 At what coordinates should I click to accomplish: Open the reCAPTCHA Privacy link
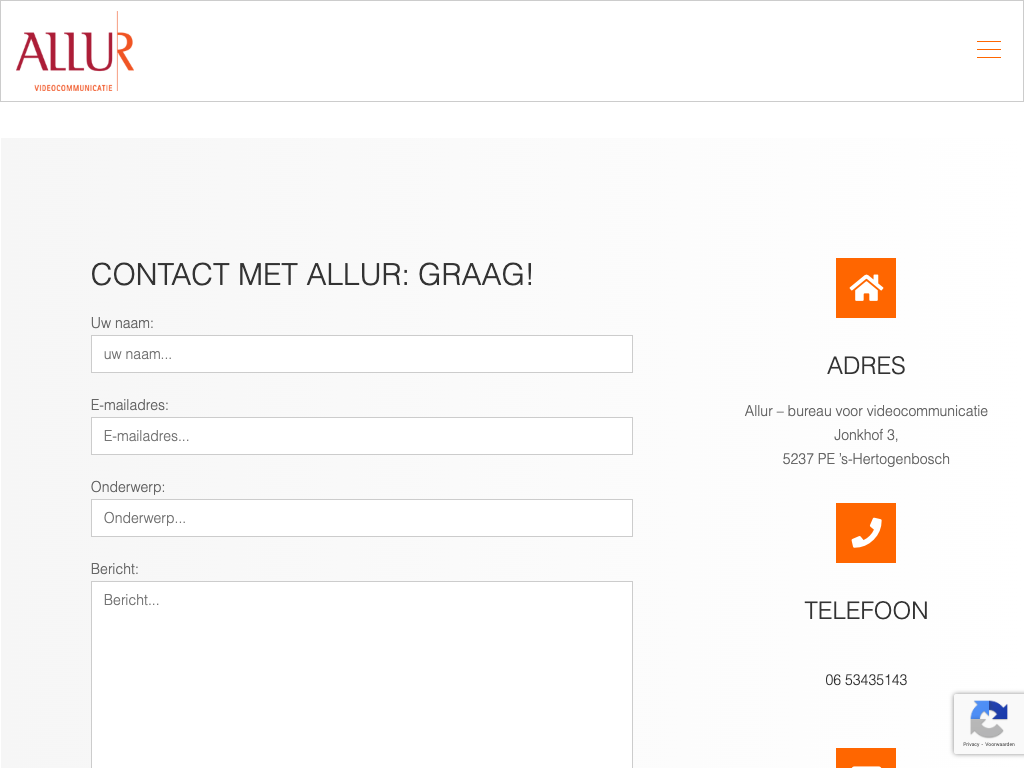point(971,744)
